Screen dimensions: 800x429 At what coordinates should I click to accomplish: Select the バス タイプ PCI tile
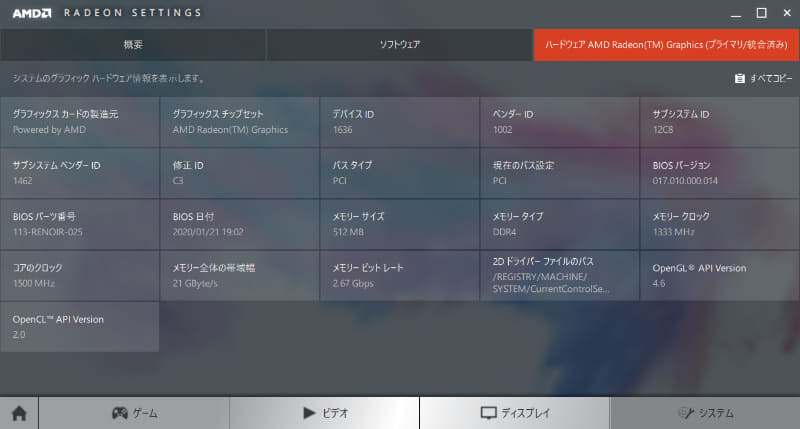tap(399, 173)
